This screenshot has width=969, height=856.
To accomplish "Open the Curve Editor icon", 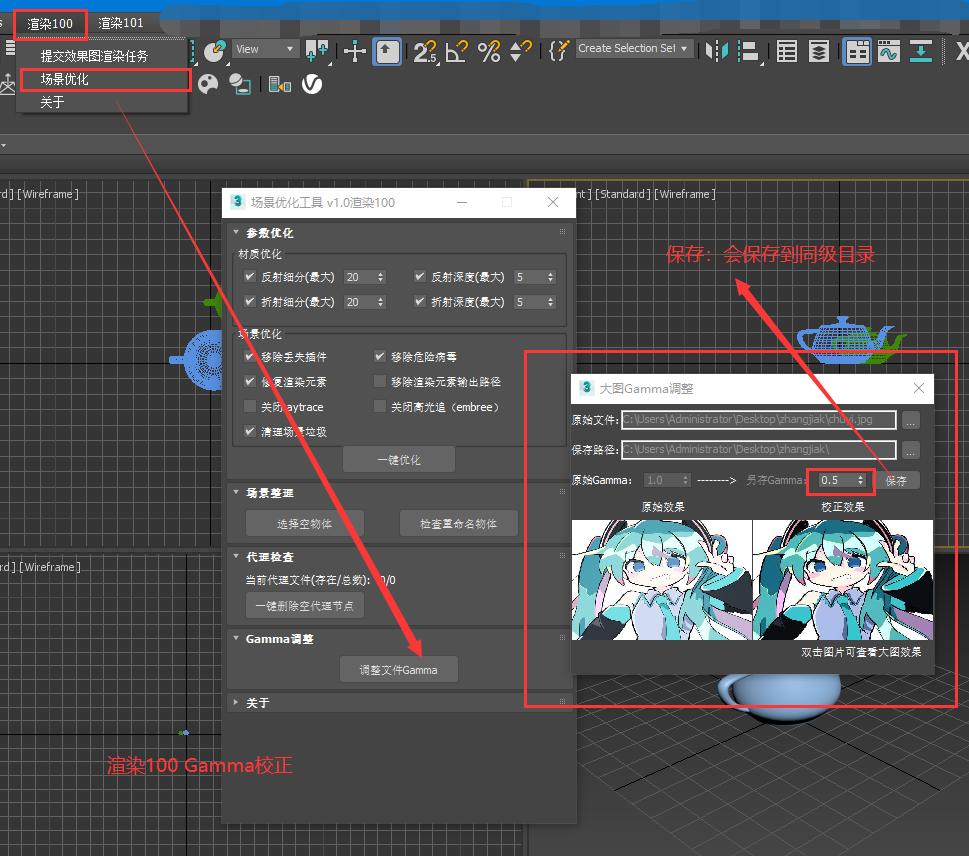I will (x=888, y=51).
